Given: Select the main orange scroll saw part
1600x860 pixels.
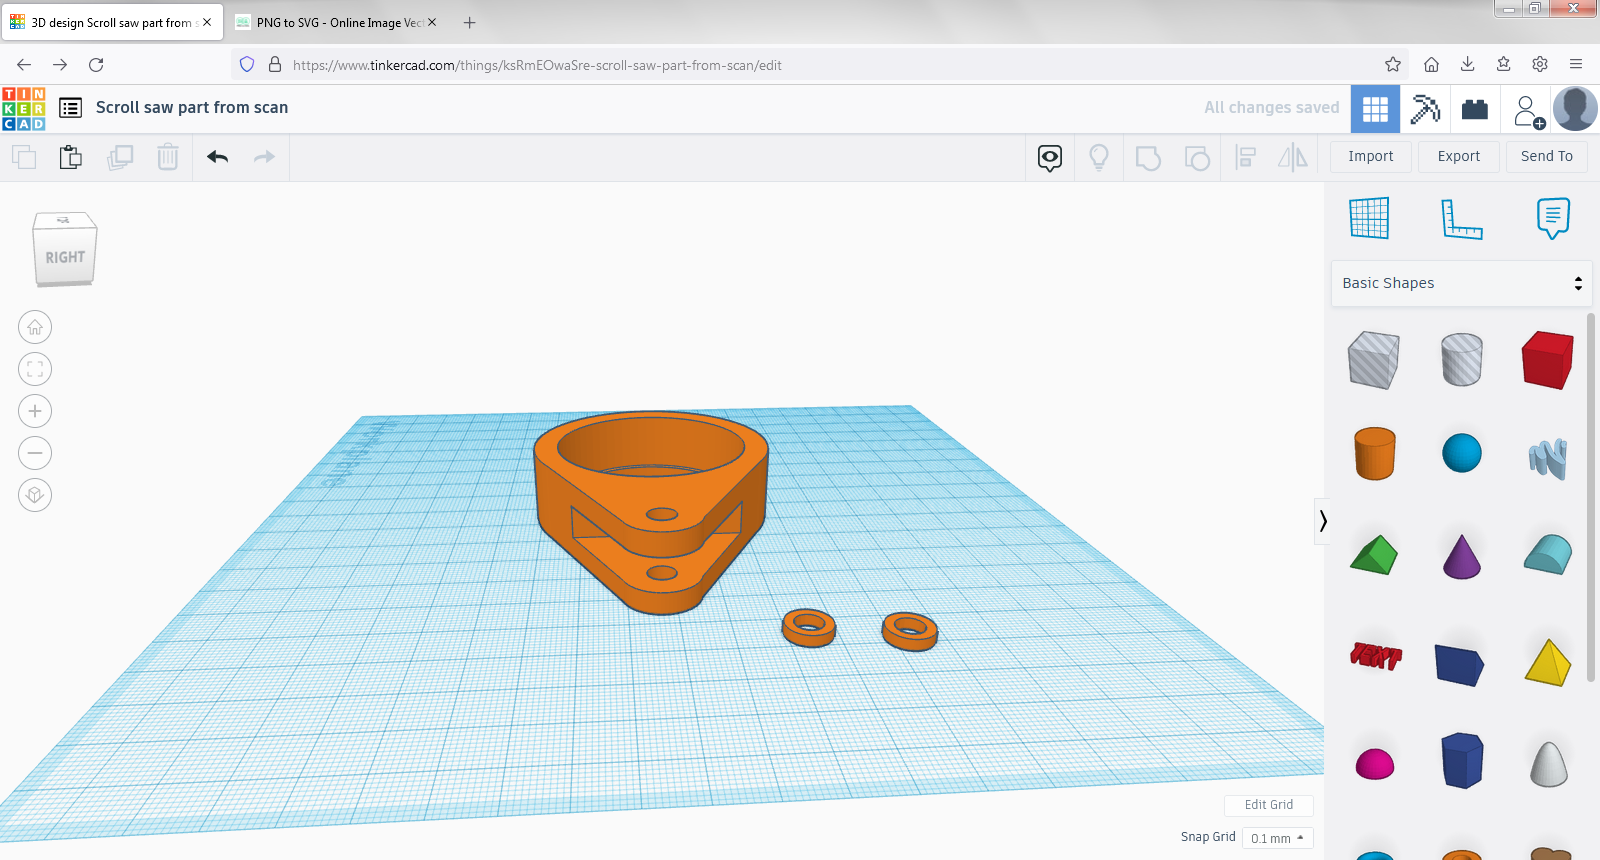Looking at the screenshot, I should click(651, 511).
